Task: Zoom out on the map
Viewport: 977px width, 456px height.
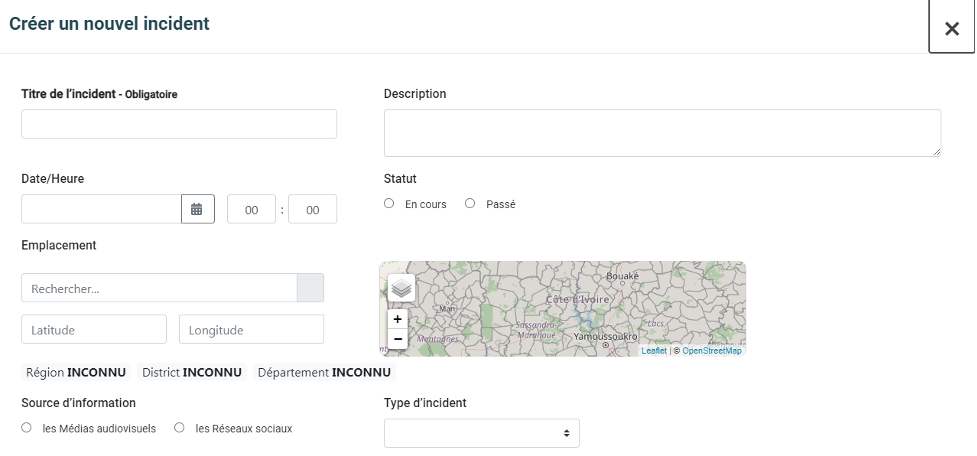Action: [398, 339]
